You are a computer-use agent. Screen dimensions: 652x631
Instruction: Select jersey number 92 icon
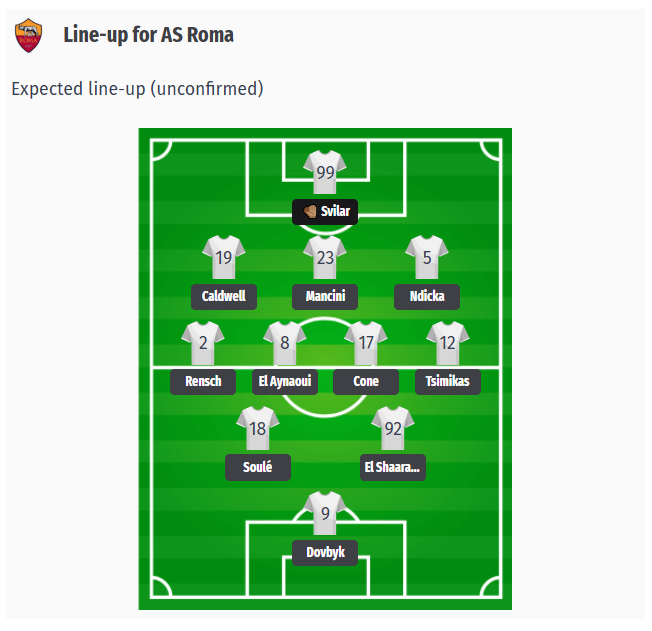(x=393, y=428)
